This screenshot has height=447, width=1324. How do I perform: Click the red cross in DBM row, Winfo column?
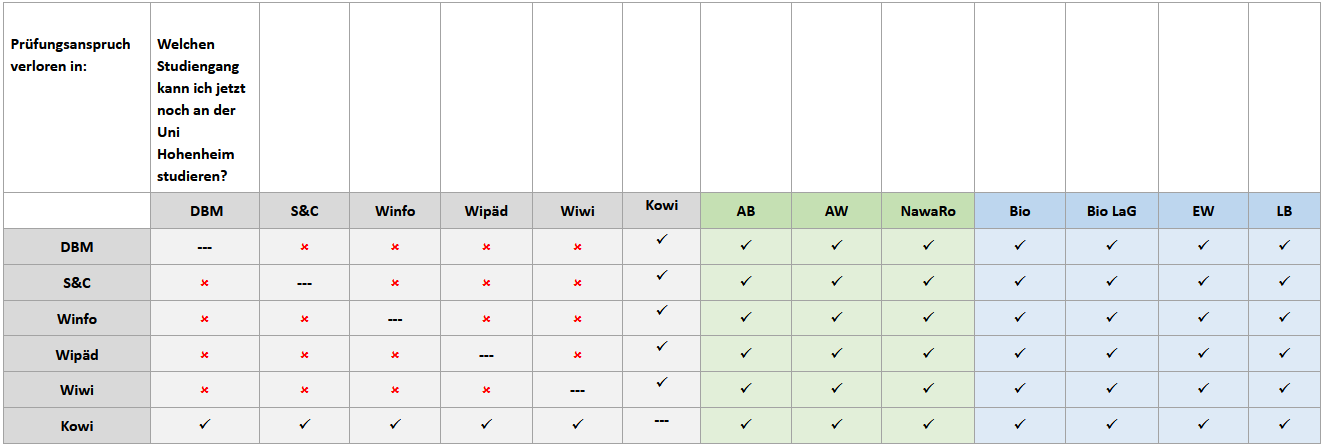(395, 246)
